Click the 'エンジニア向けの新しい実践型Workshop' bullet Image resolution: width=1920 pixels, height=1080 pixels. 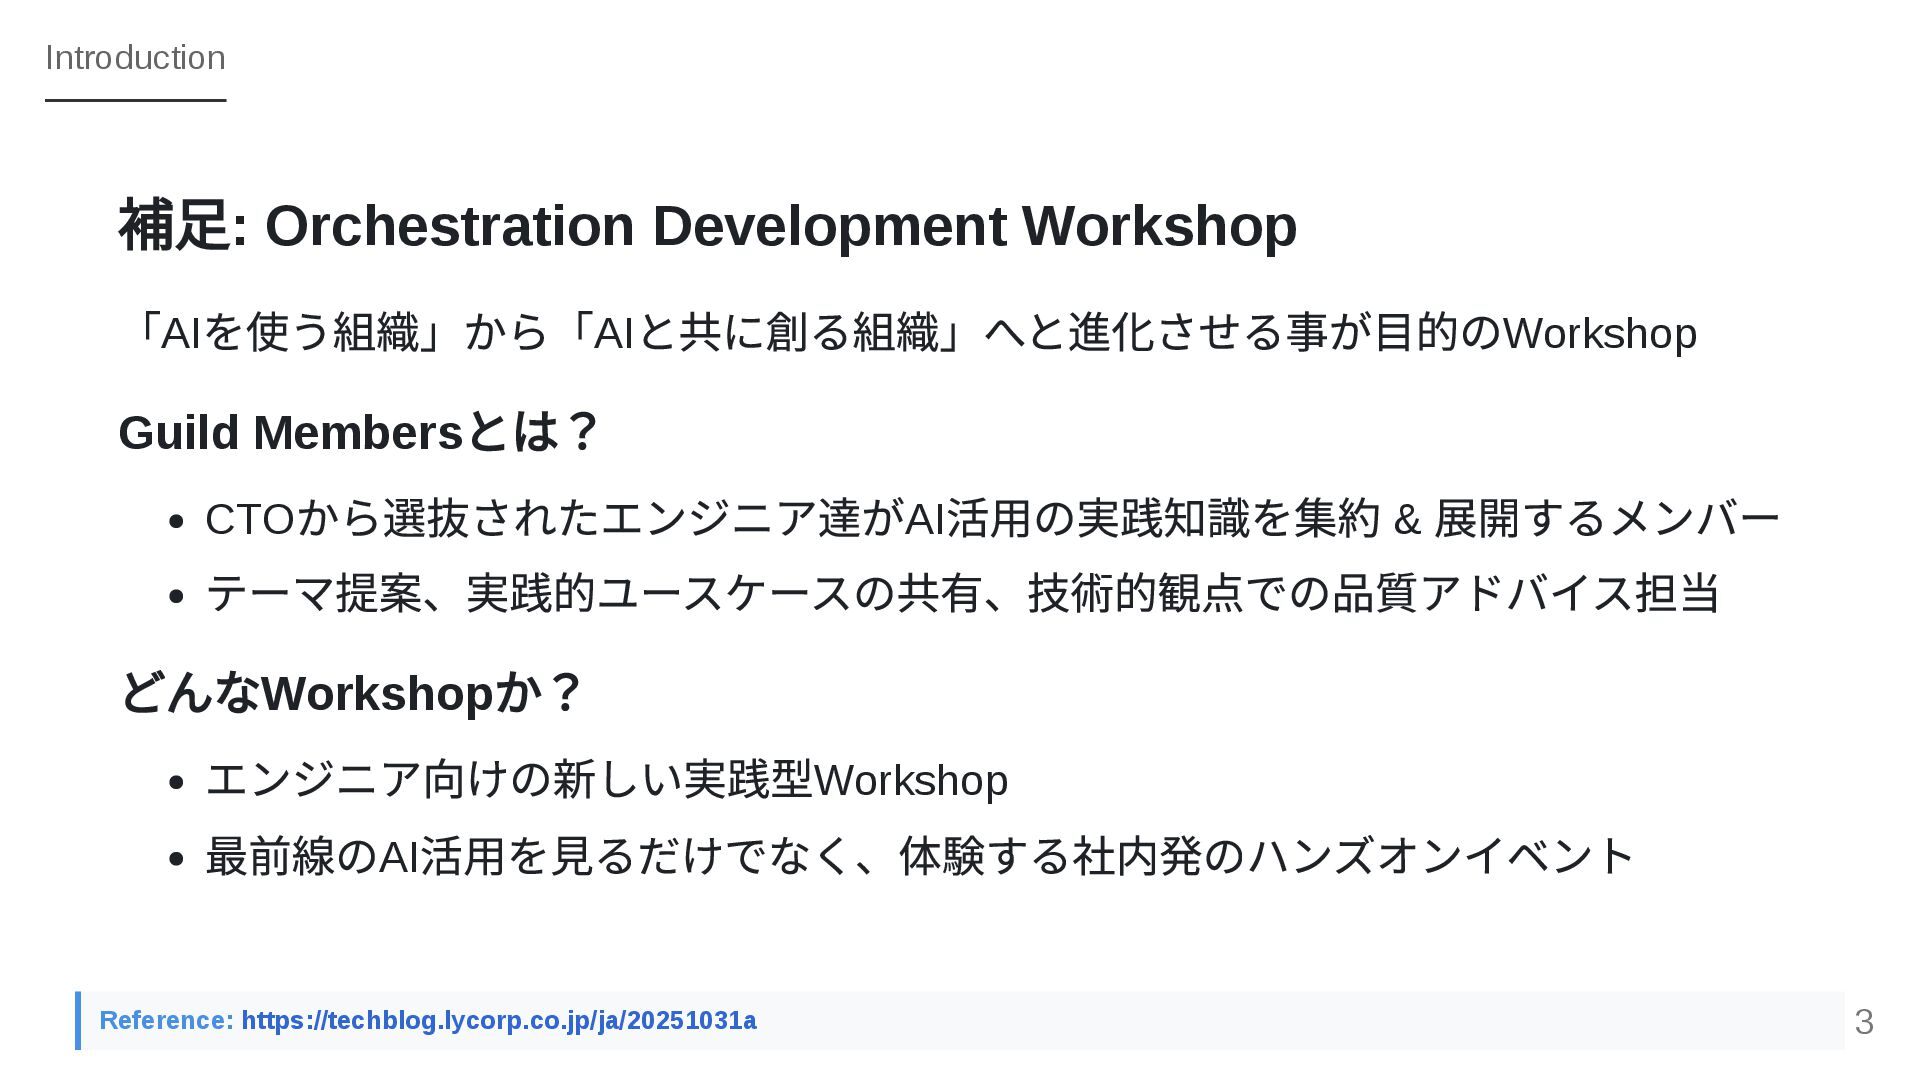[606, 780]
